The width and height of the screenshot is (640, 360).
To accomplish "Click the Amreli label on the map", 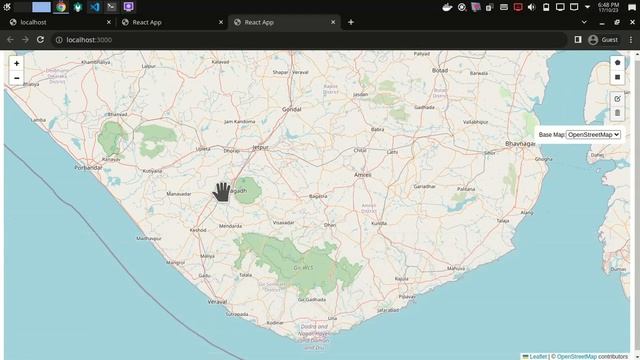I will [362, 175].
